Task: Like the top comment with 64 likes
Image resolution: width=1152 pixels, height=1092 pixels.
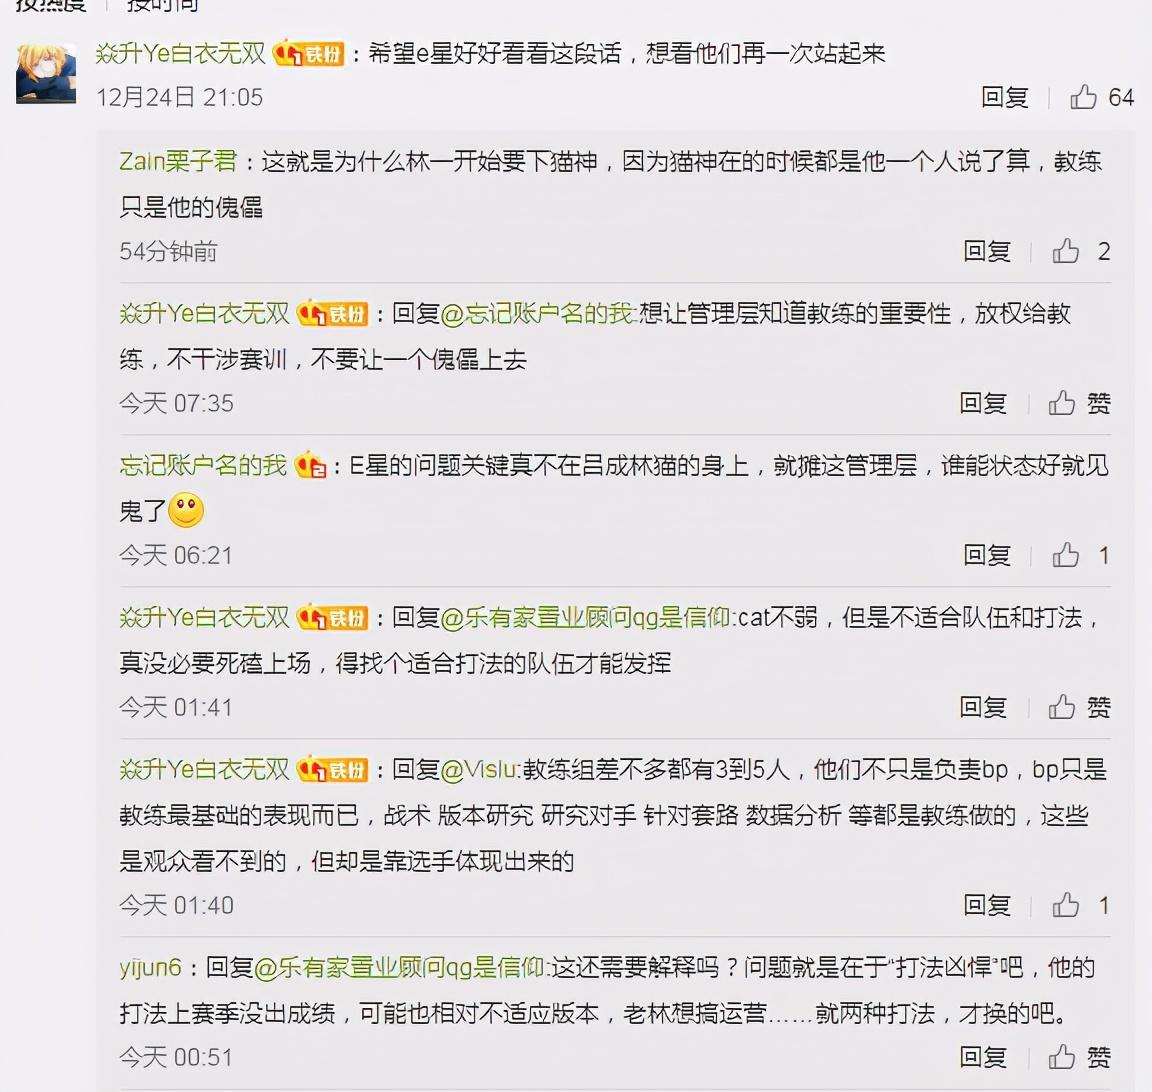Action: coord(1083,97)
